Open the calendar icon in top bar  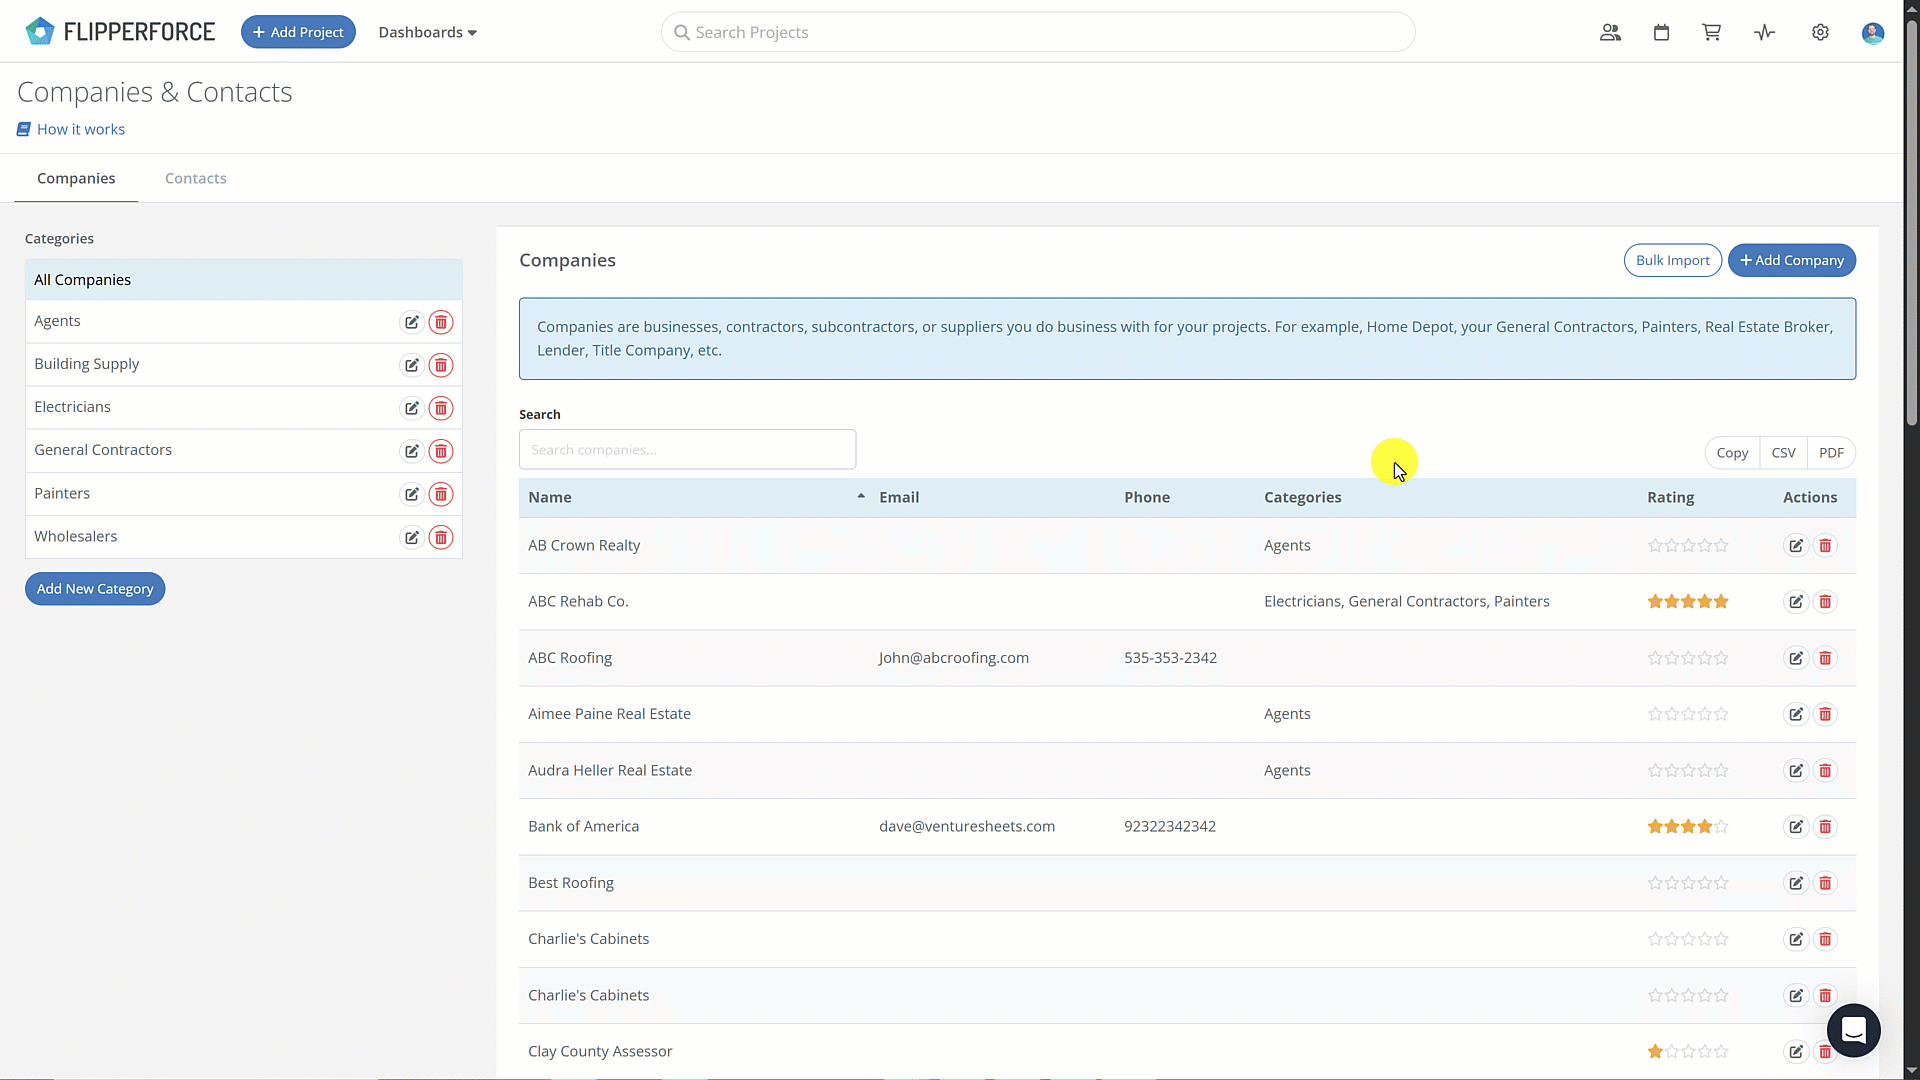click(1661, 32)
